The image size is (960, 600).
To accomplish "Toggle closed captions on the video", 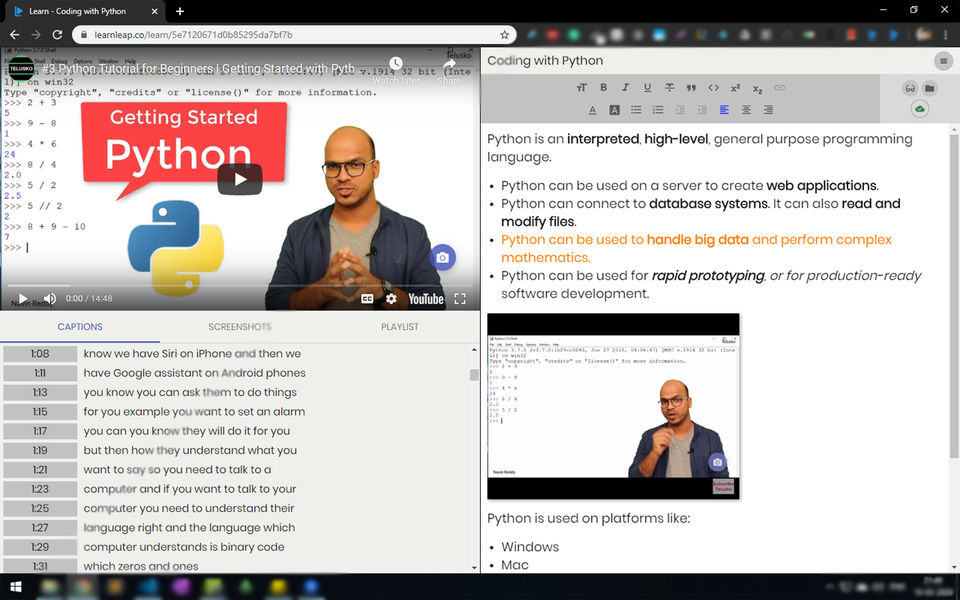I will 367,299.
